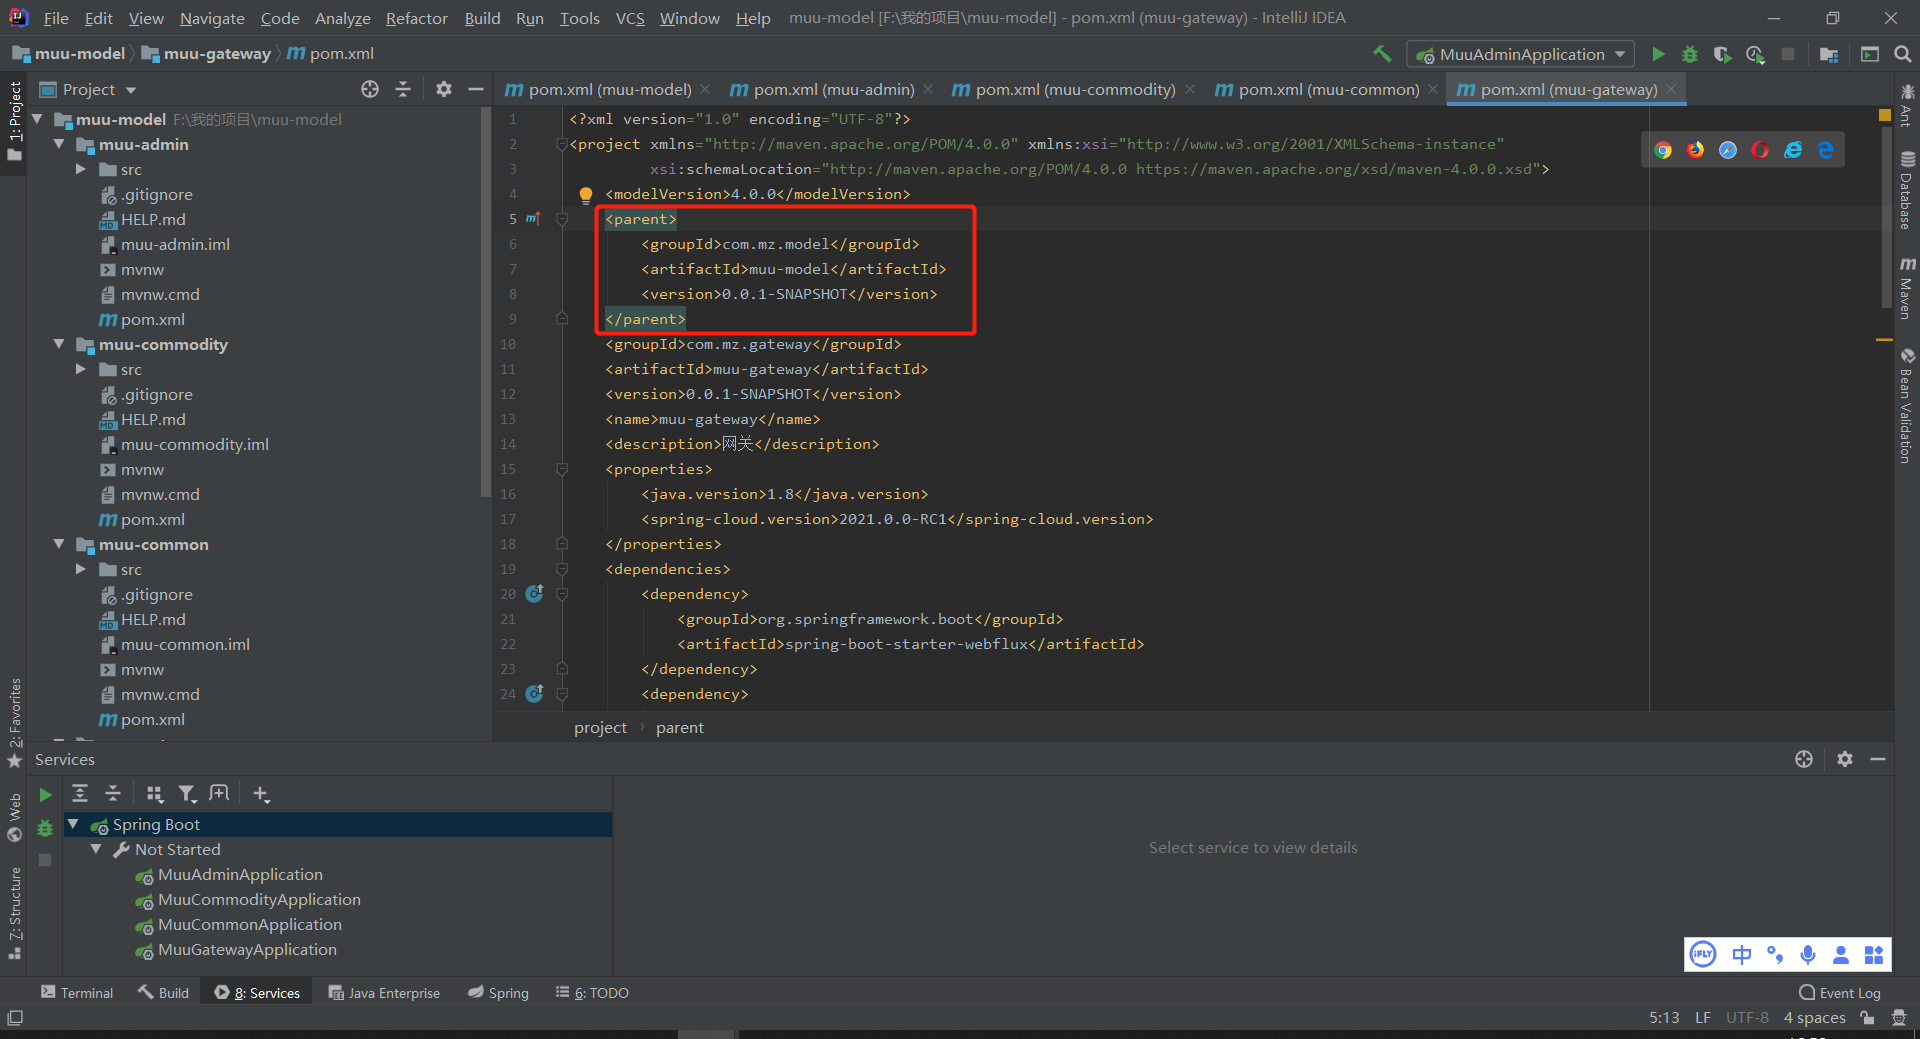Open Services panel settings gear
This screenshot has width=1920, height=1039.
[1845, 759]
